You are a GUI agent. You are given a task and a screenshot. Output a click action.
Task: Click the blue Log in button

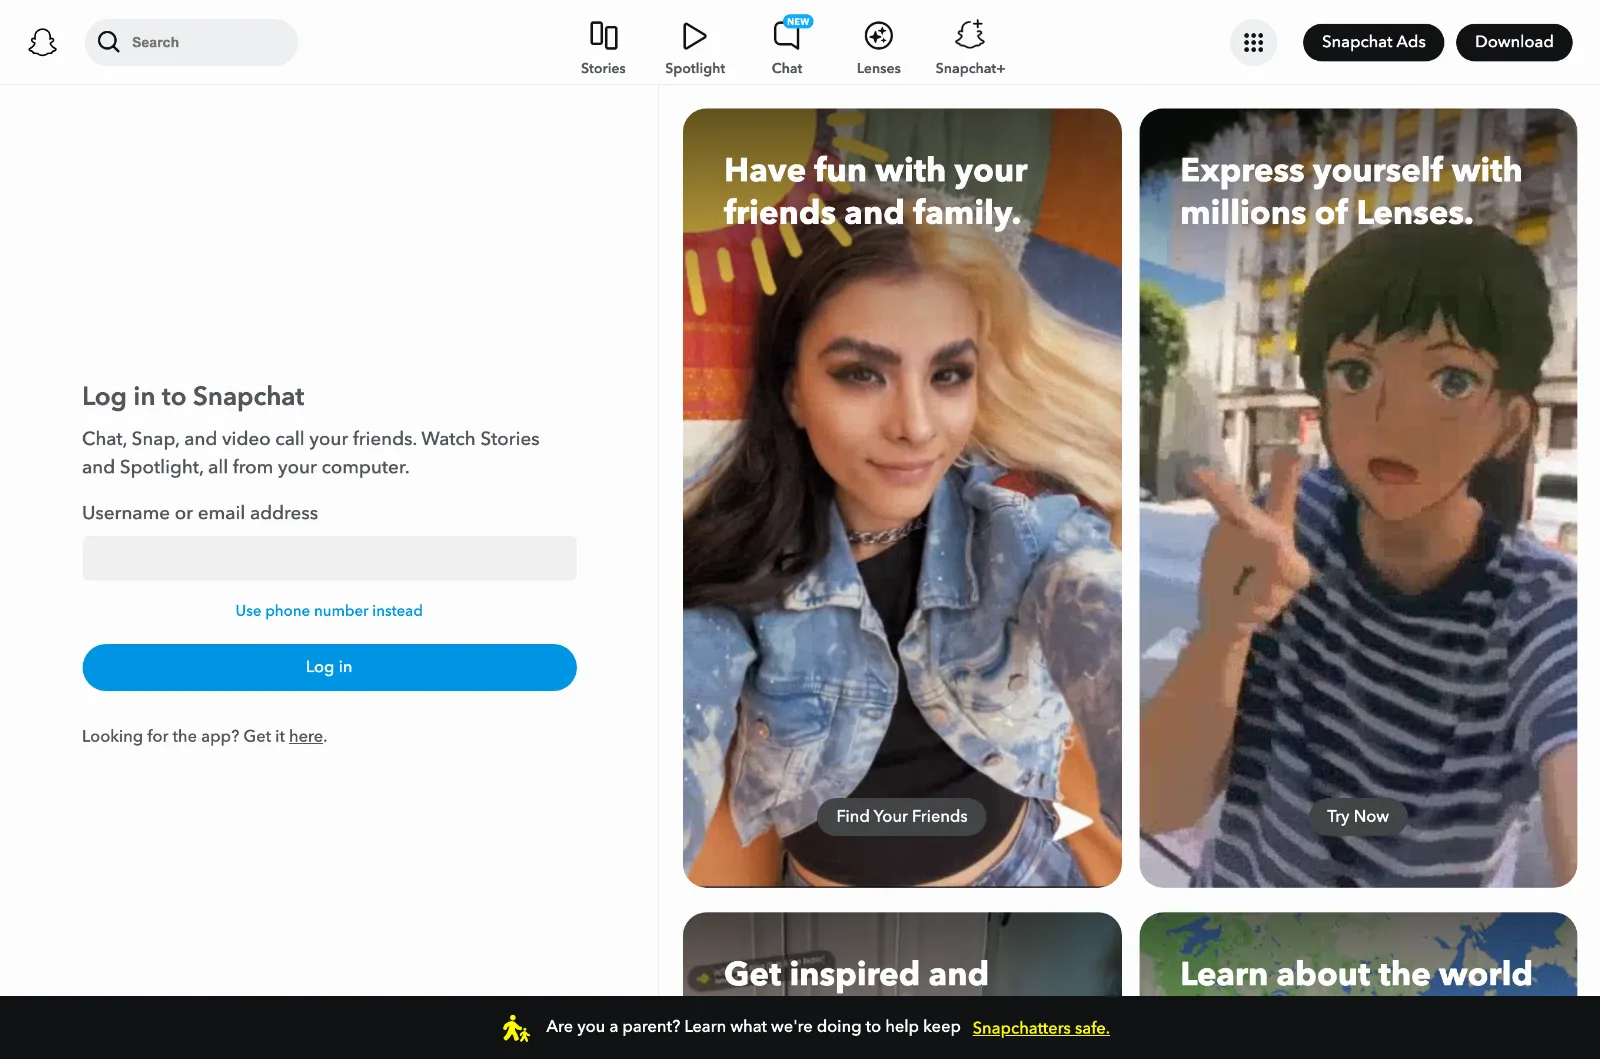(x=329, y=667)
